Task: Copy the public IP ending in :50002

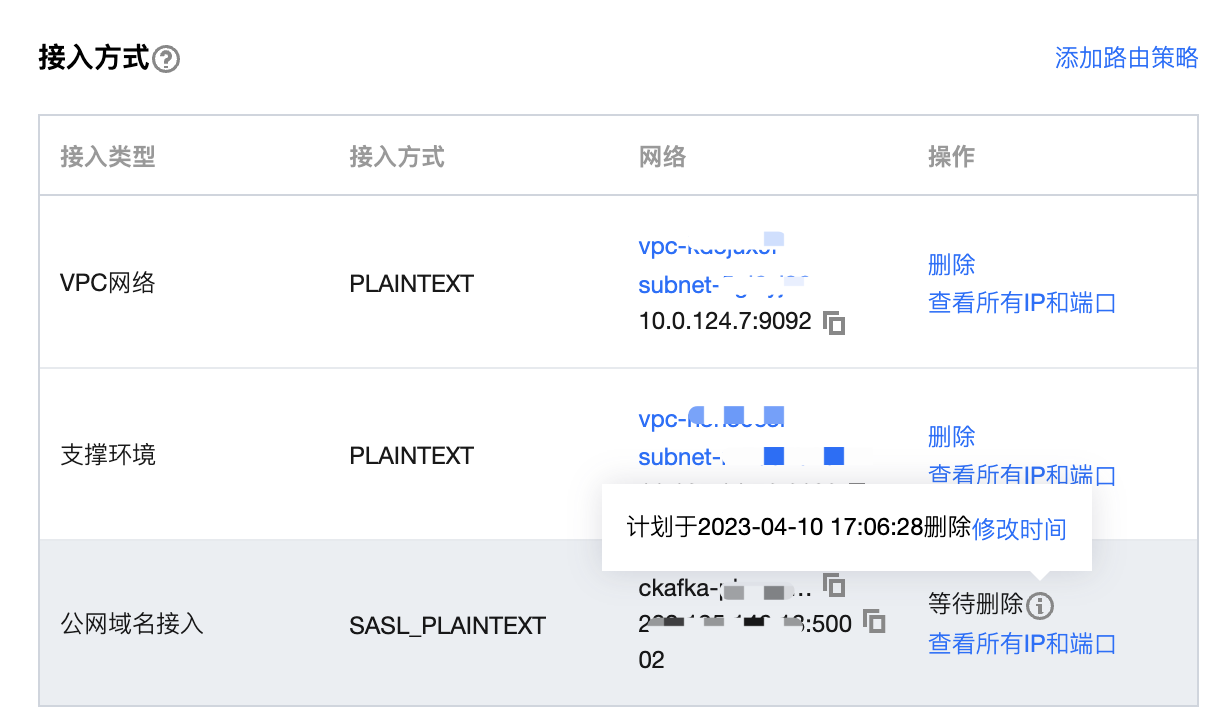Action: [x=874, y=622]
